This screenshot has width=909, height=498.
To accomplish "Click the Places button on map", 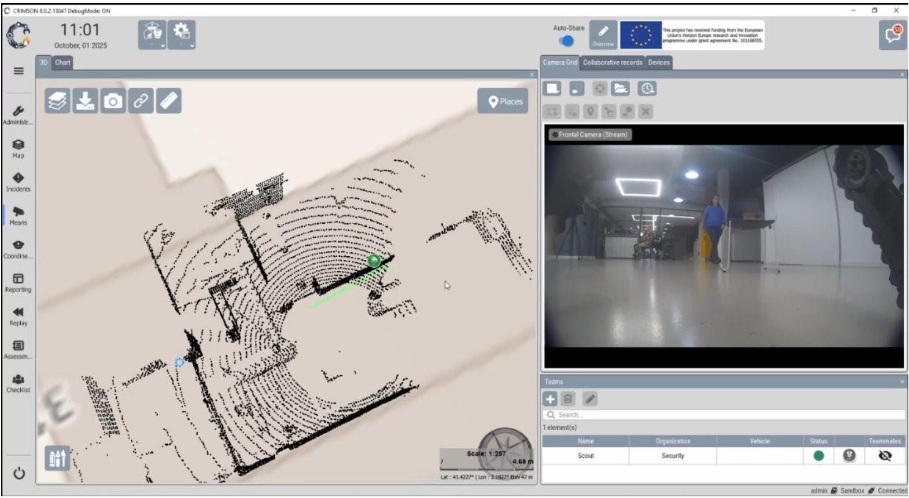I will pos(502,101).
